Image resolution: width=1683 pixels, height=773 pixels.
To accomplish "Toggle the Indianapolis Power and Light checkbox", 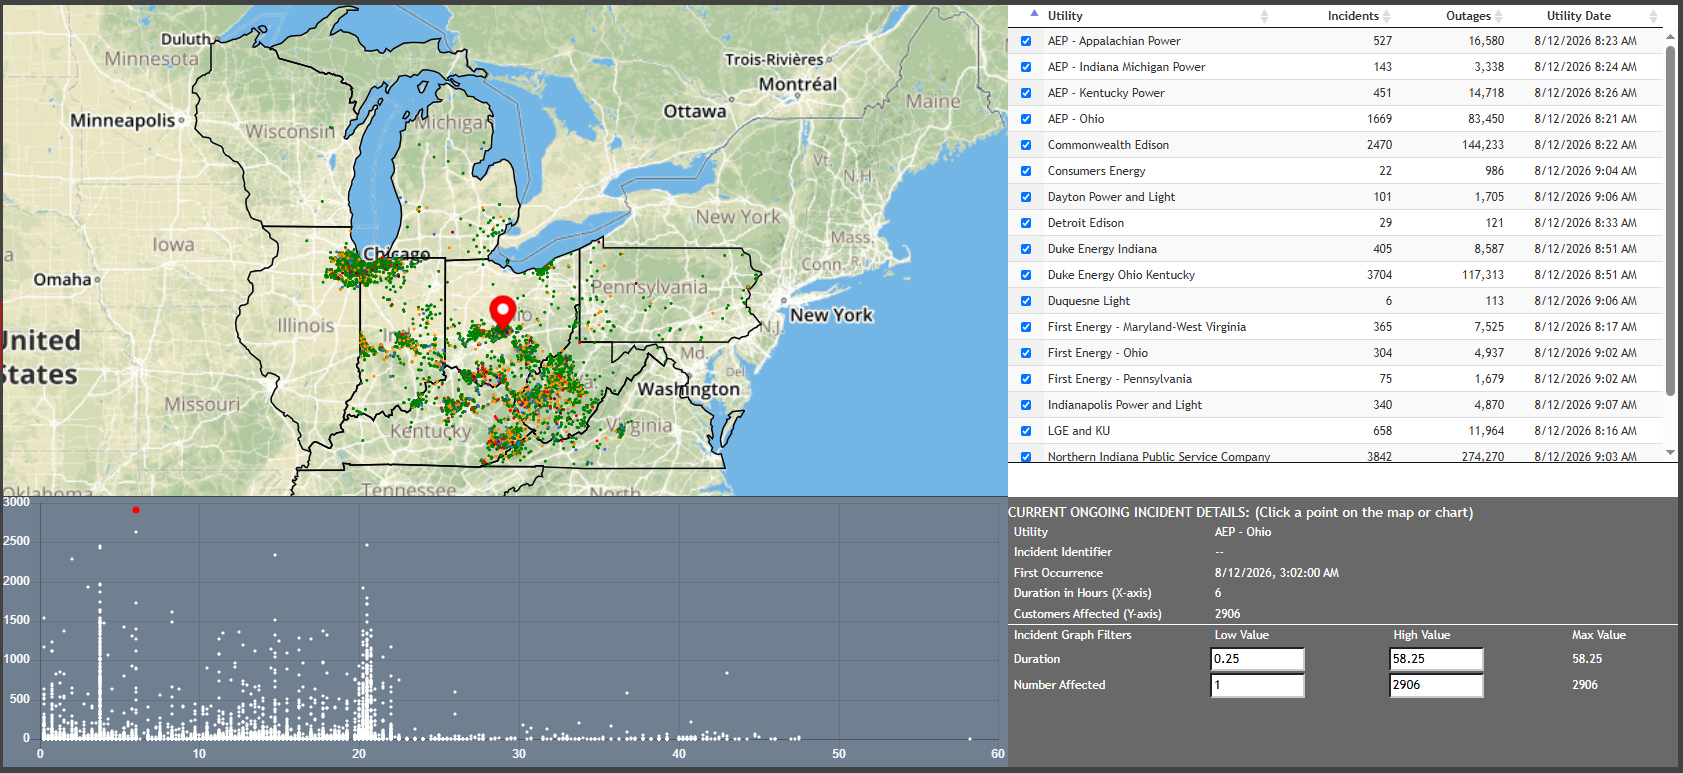I will pyautogui.click(x=1026, y=405).
